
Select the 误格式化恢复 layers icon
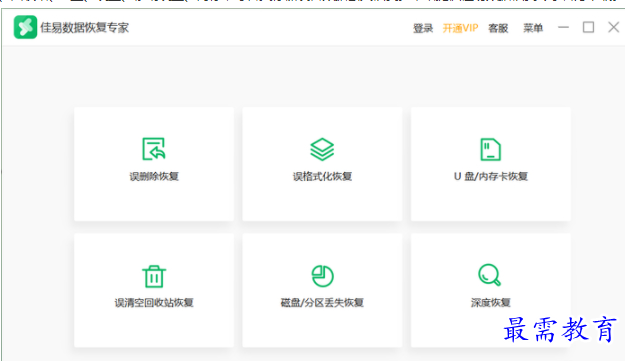[322, 149]
